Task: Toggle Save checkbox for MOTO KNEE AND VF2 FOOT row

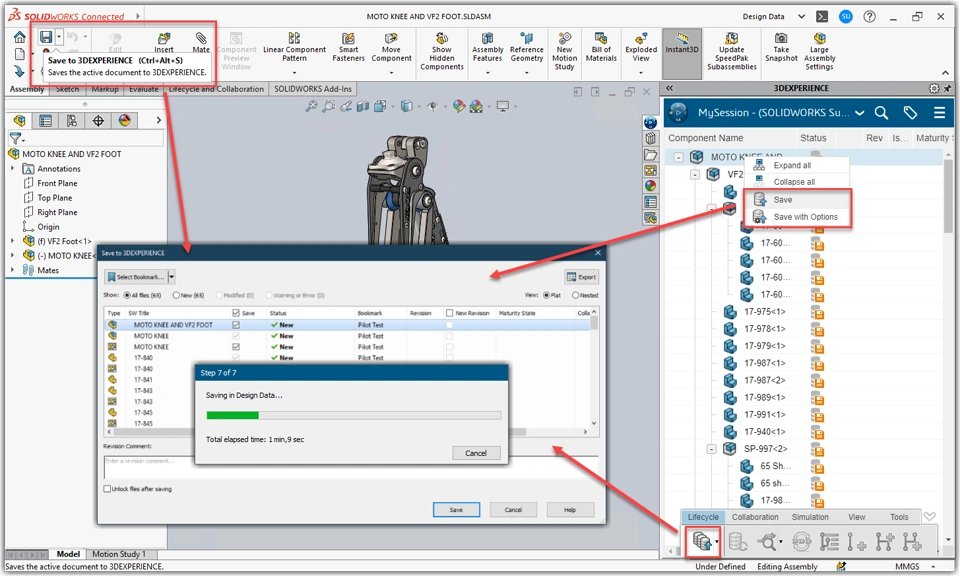Action: tap(236, 325)
